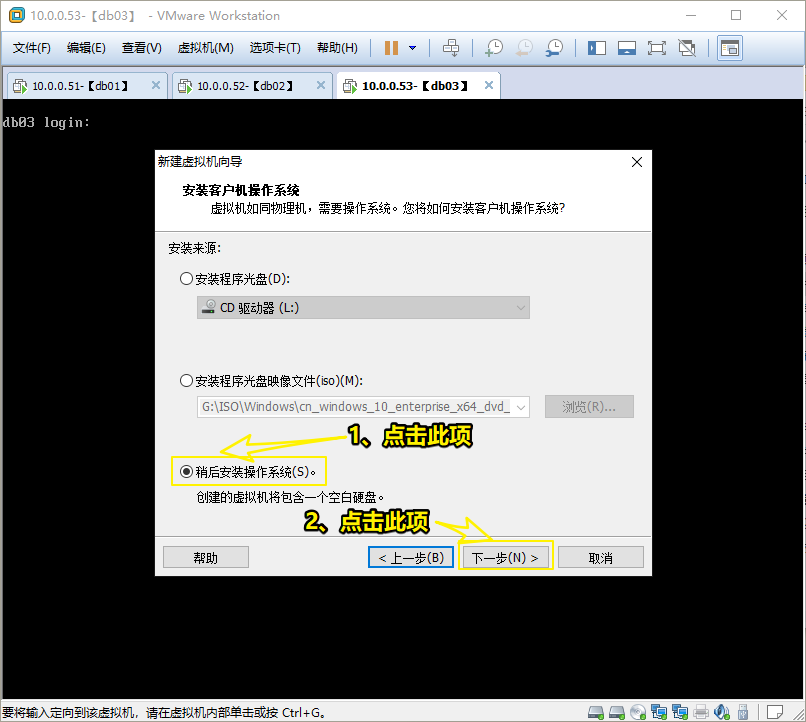Open the 虚拟机(M) menu
Image resolution: width=806 pixels, height=722 pixels.
pos(206,47)
